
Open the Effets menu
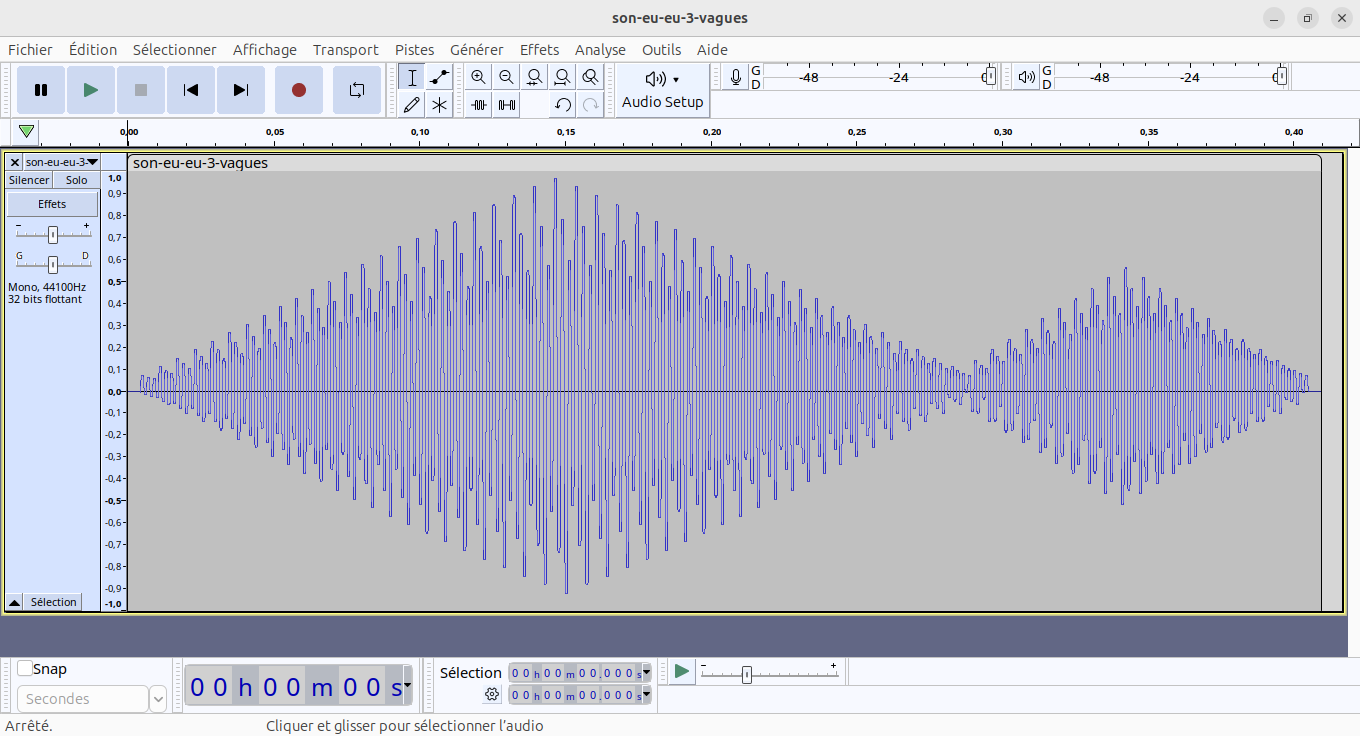tap(539, 50)
